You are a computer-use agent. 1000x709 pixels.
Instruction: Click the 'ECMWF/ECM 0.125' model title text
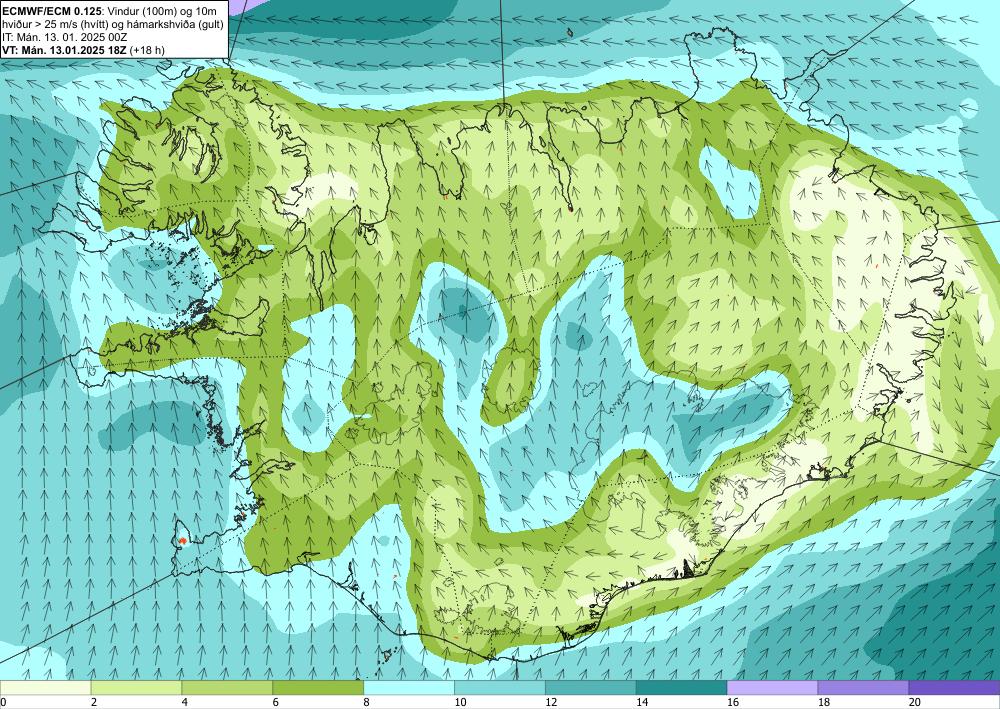coord(52,11)
